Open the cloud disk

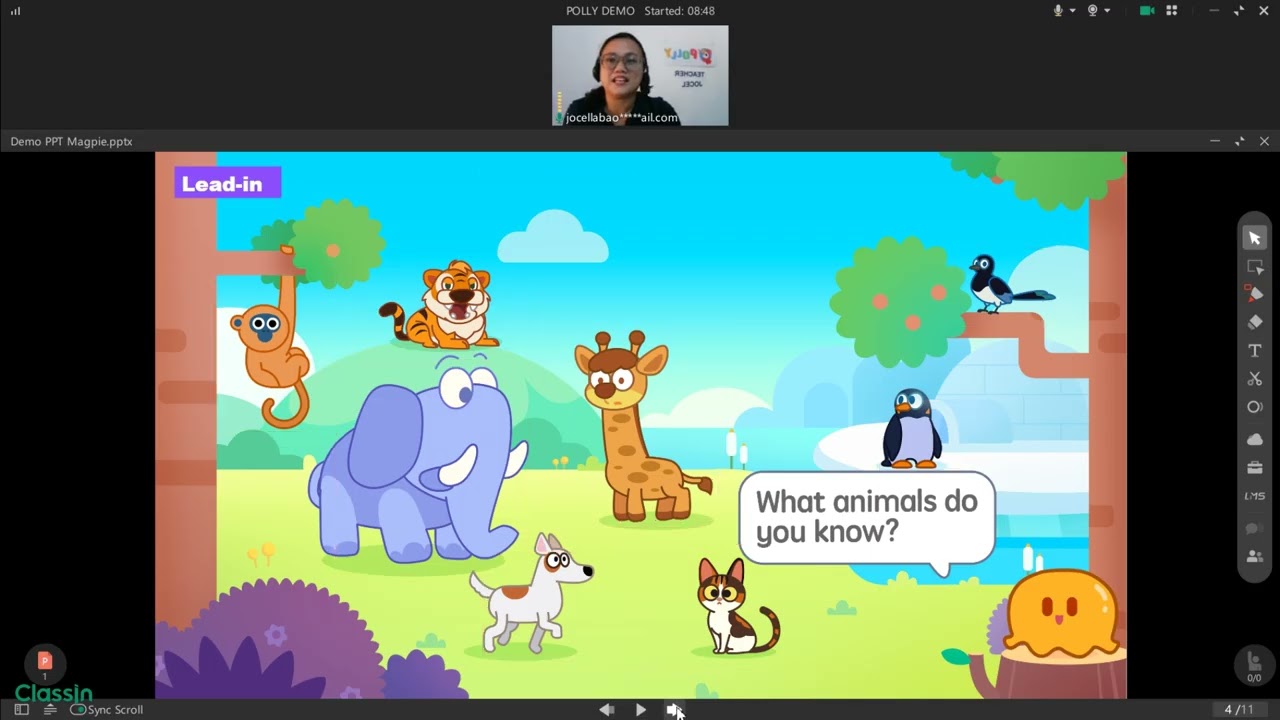(1254, 439)
